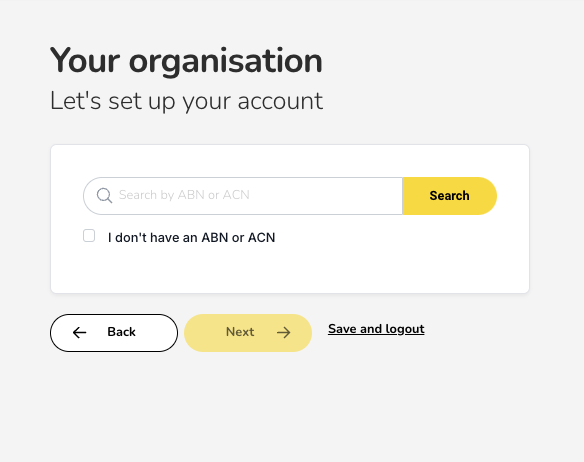Tick the no ABN or ACN checkbox

pos(89,236)
